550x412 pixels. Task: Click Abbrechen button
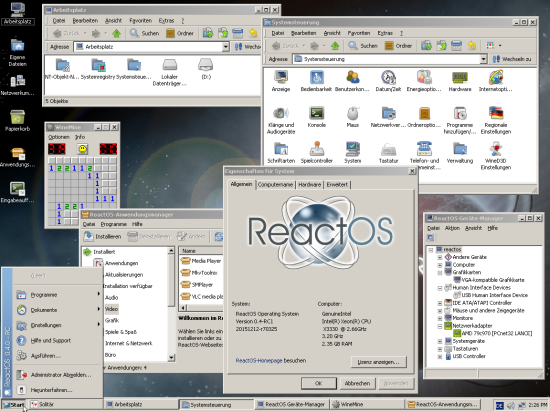tap(357, 383)
